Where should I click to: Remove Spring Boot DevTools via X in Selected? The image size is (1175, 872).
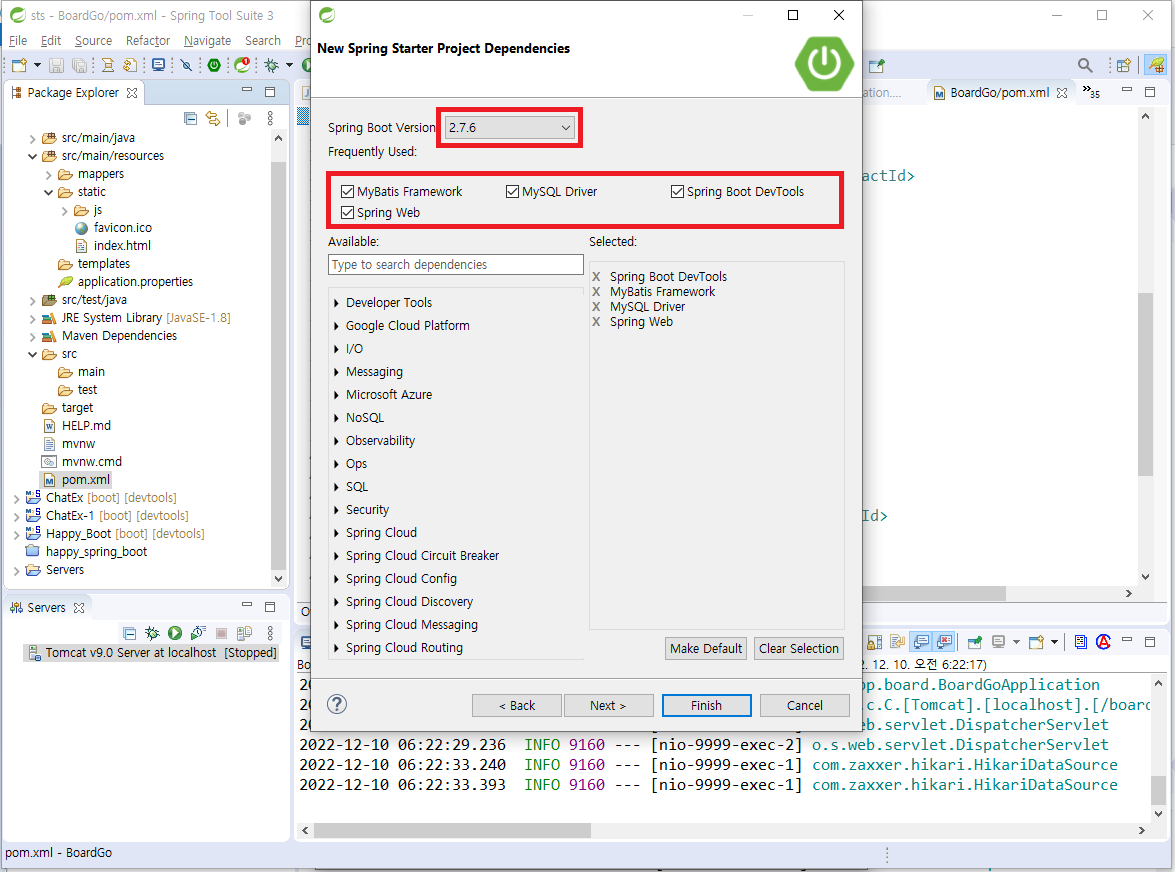(596, 276)
